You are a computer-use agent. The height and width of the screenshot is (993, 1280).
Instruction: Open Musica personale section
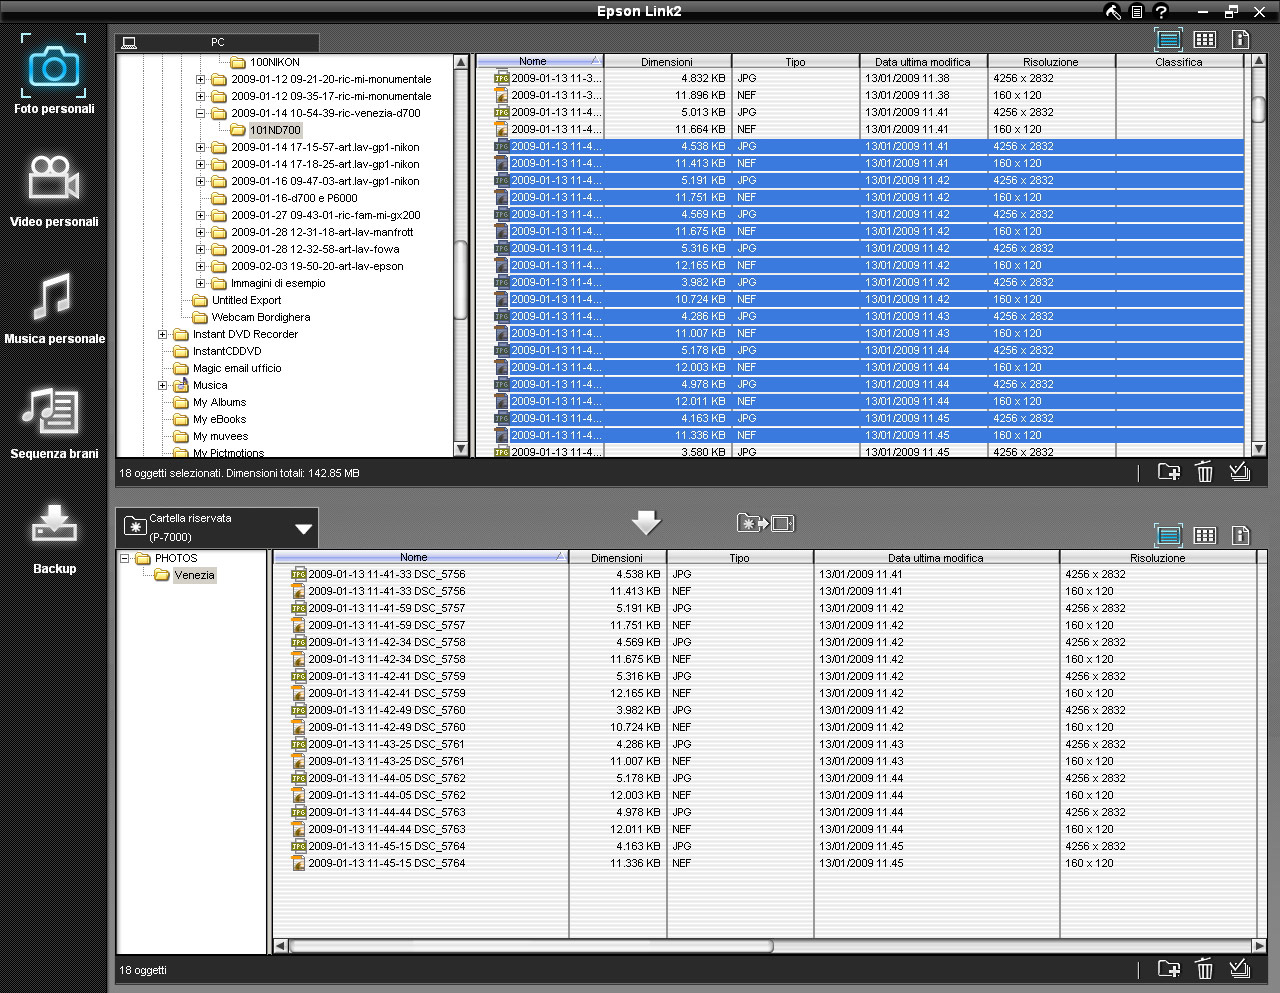pos(54,307)
